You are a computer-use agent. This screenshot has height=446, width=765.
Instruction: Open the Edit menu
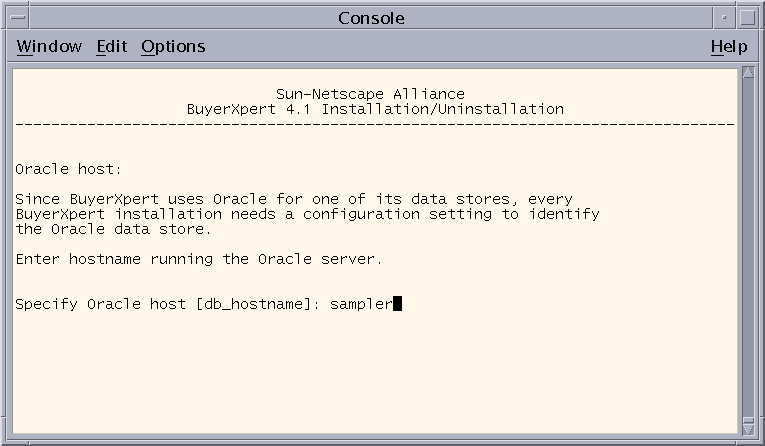[112, 46]
